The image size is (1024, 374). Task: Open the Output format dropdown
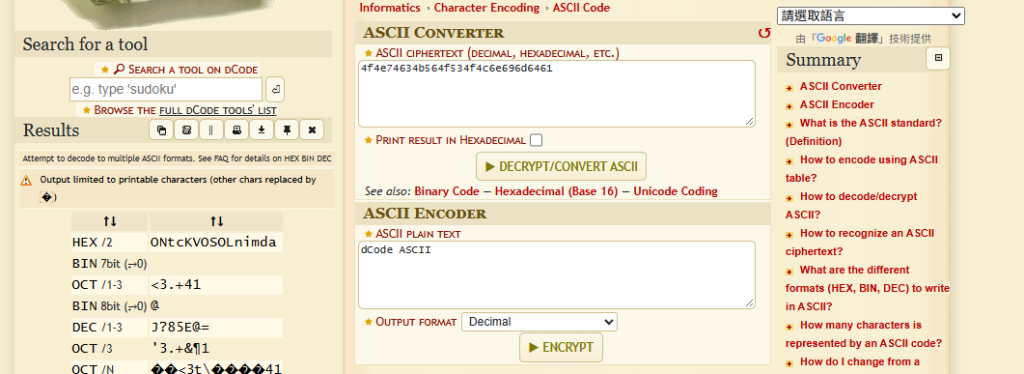(539, 322)
